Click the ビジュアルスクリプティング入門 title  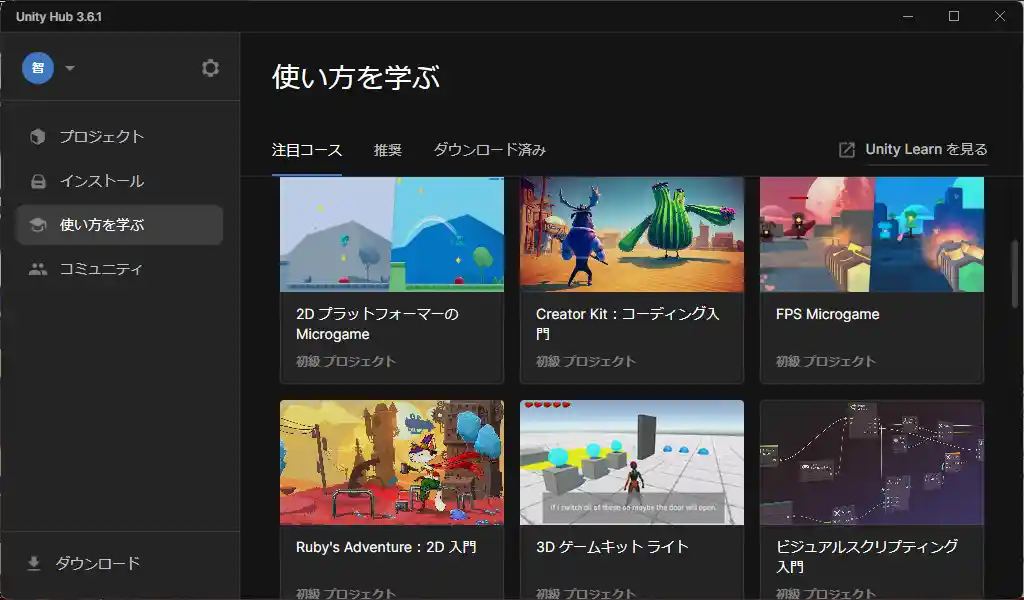(x=867, y=556)
